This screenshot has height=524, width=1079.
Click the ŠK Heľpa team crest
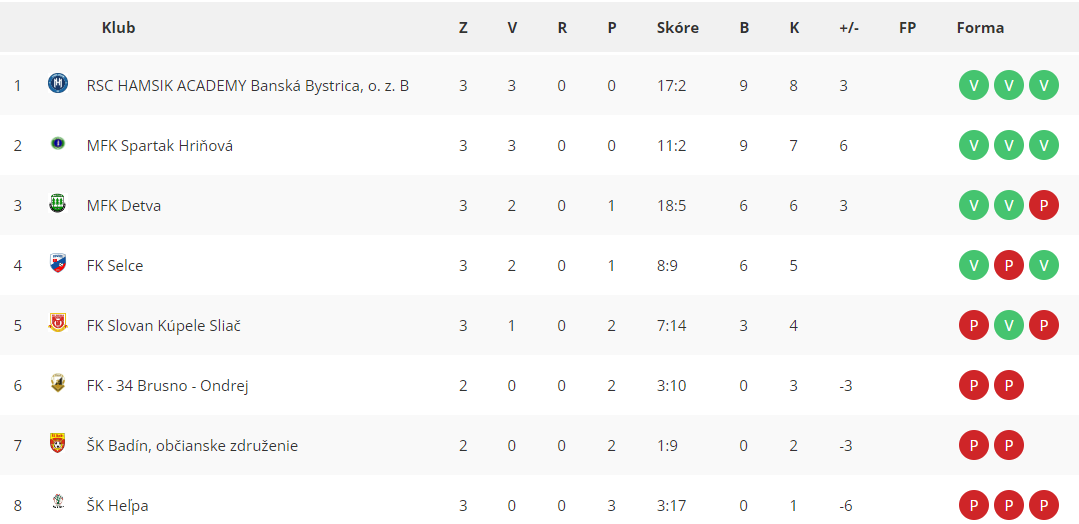58,502
